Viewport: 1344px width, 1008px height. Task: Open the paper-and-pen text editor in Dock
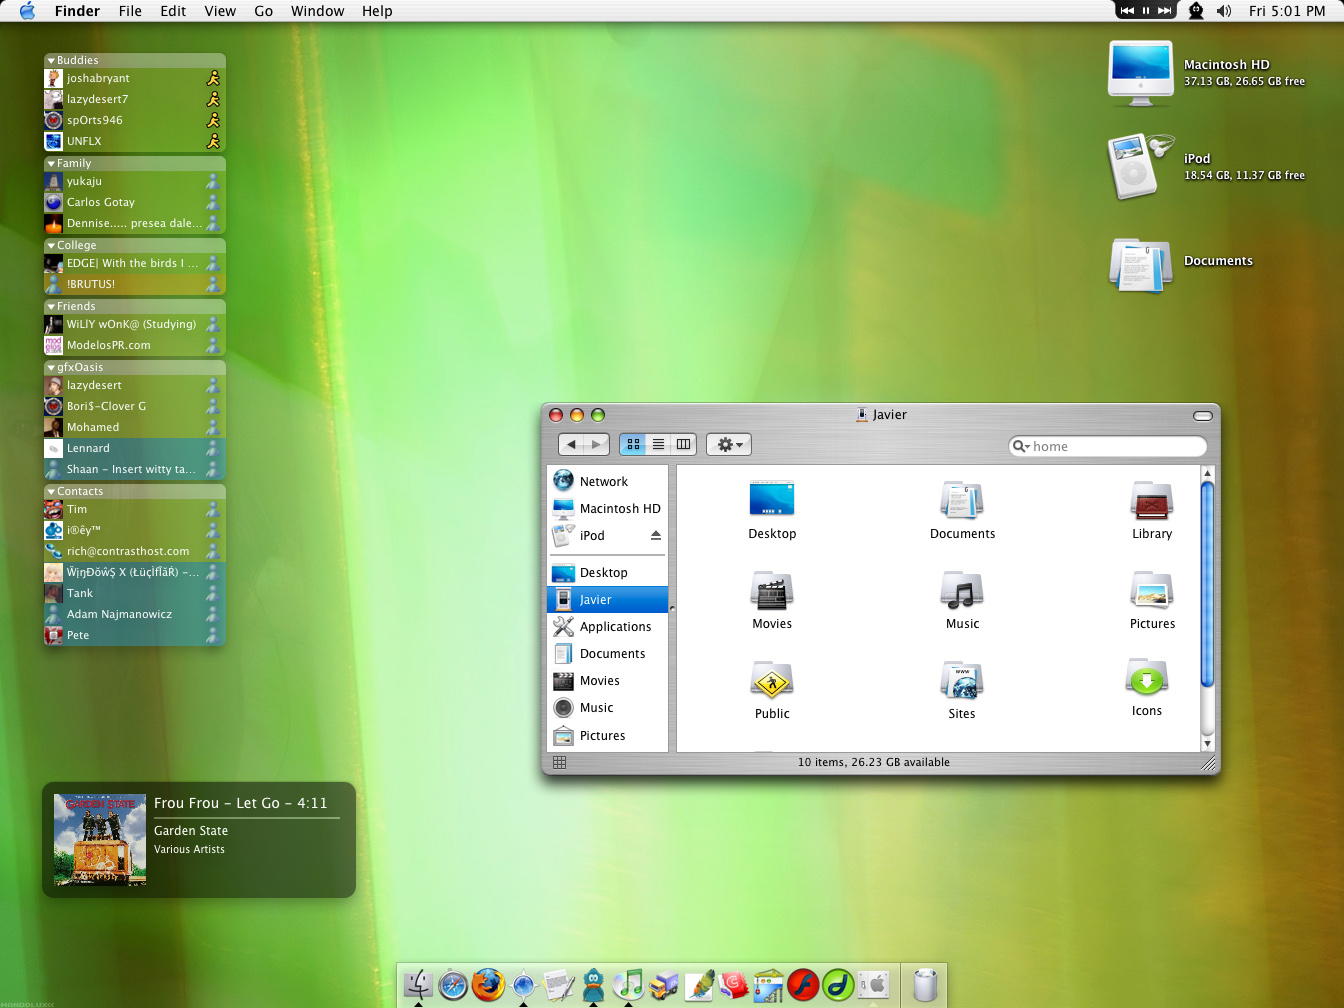click(558, 985)
